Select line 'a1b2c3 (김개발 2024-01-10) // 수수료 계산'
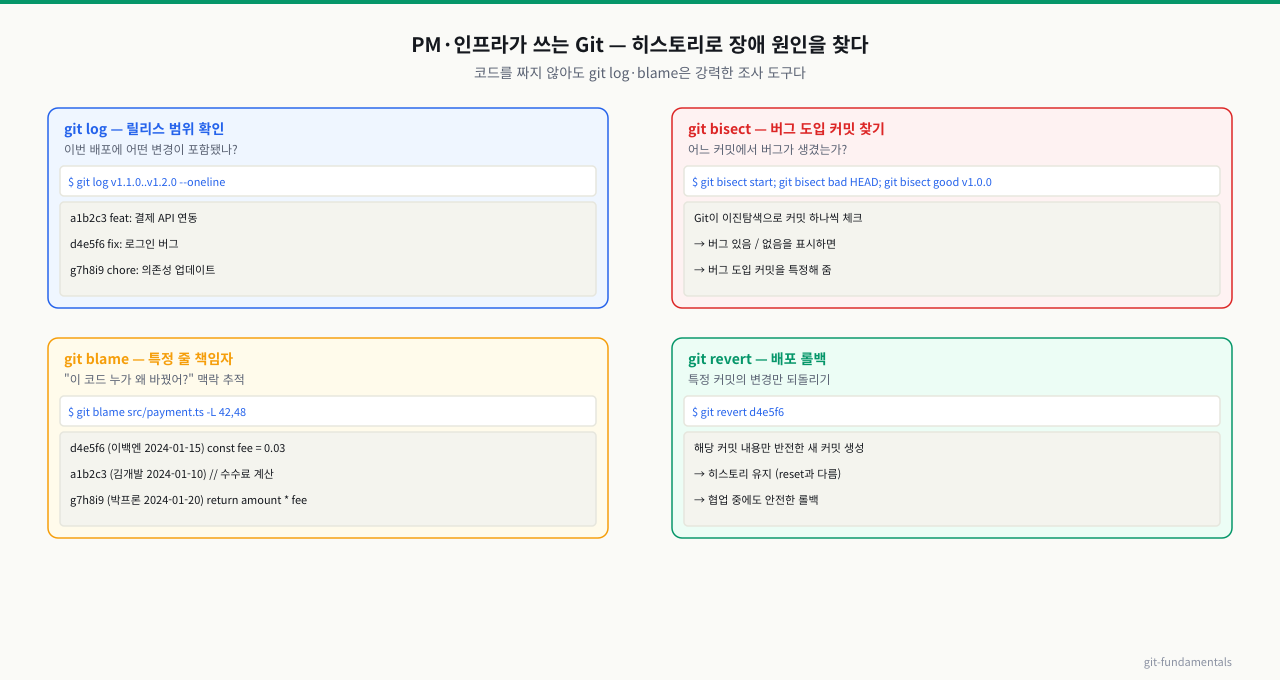 172,474
